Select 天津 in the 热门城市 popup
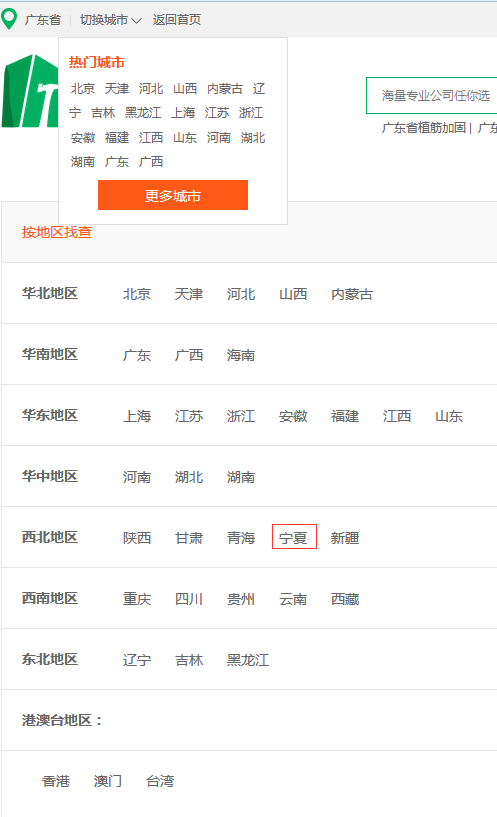Screen dimensions: 497x817 [x=117, y=89]
